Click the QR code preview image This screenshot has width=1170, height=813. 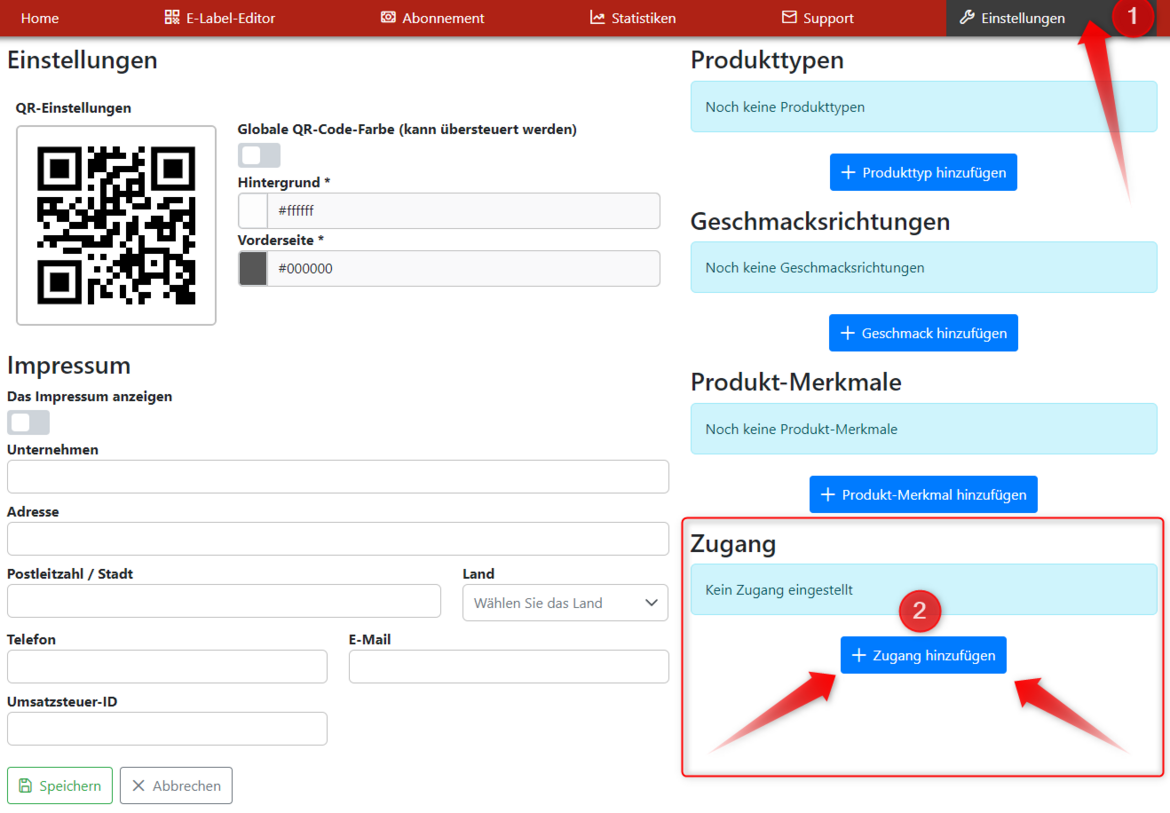(116, 225)
